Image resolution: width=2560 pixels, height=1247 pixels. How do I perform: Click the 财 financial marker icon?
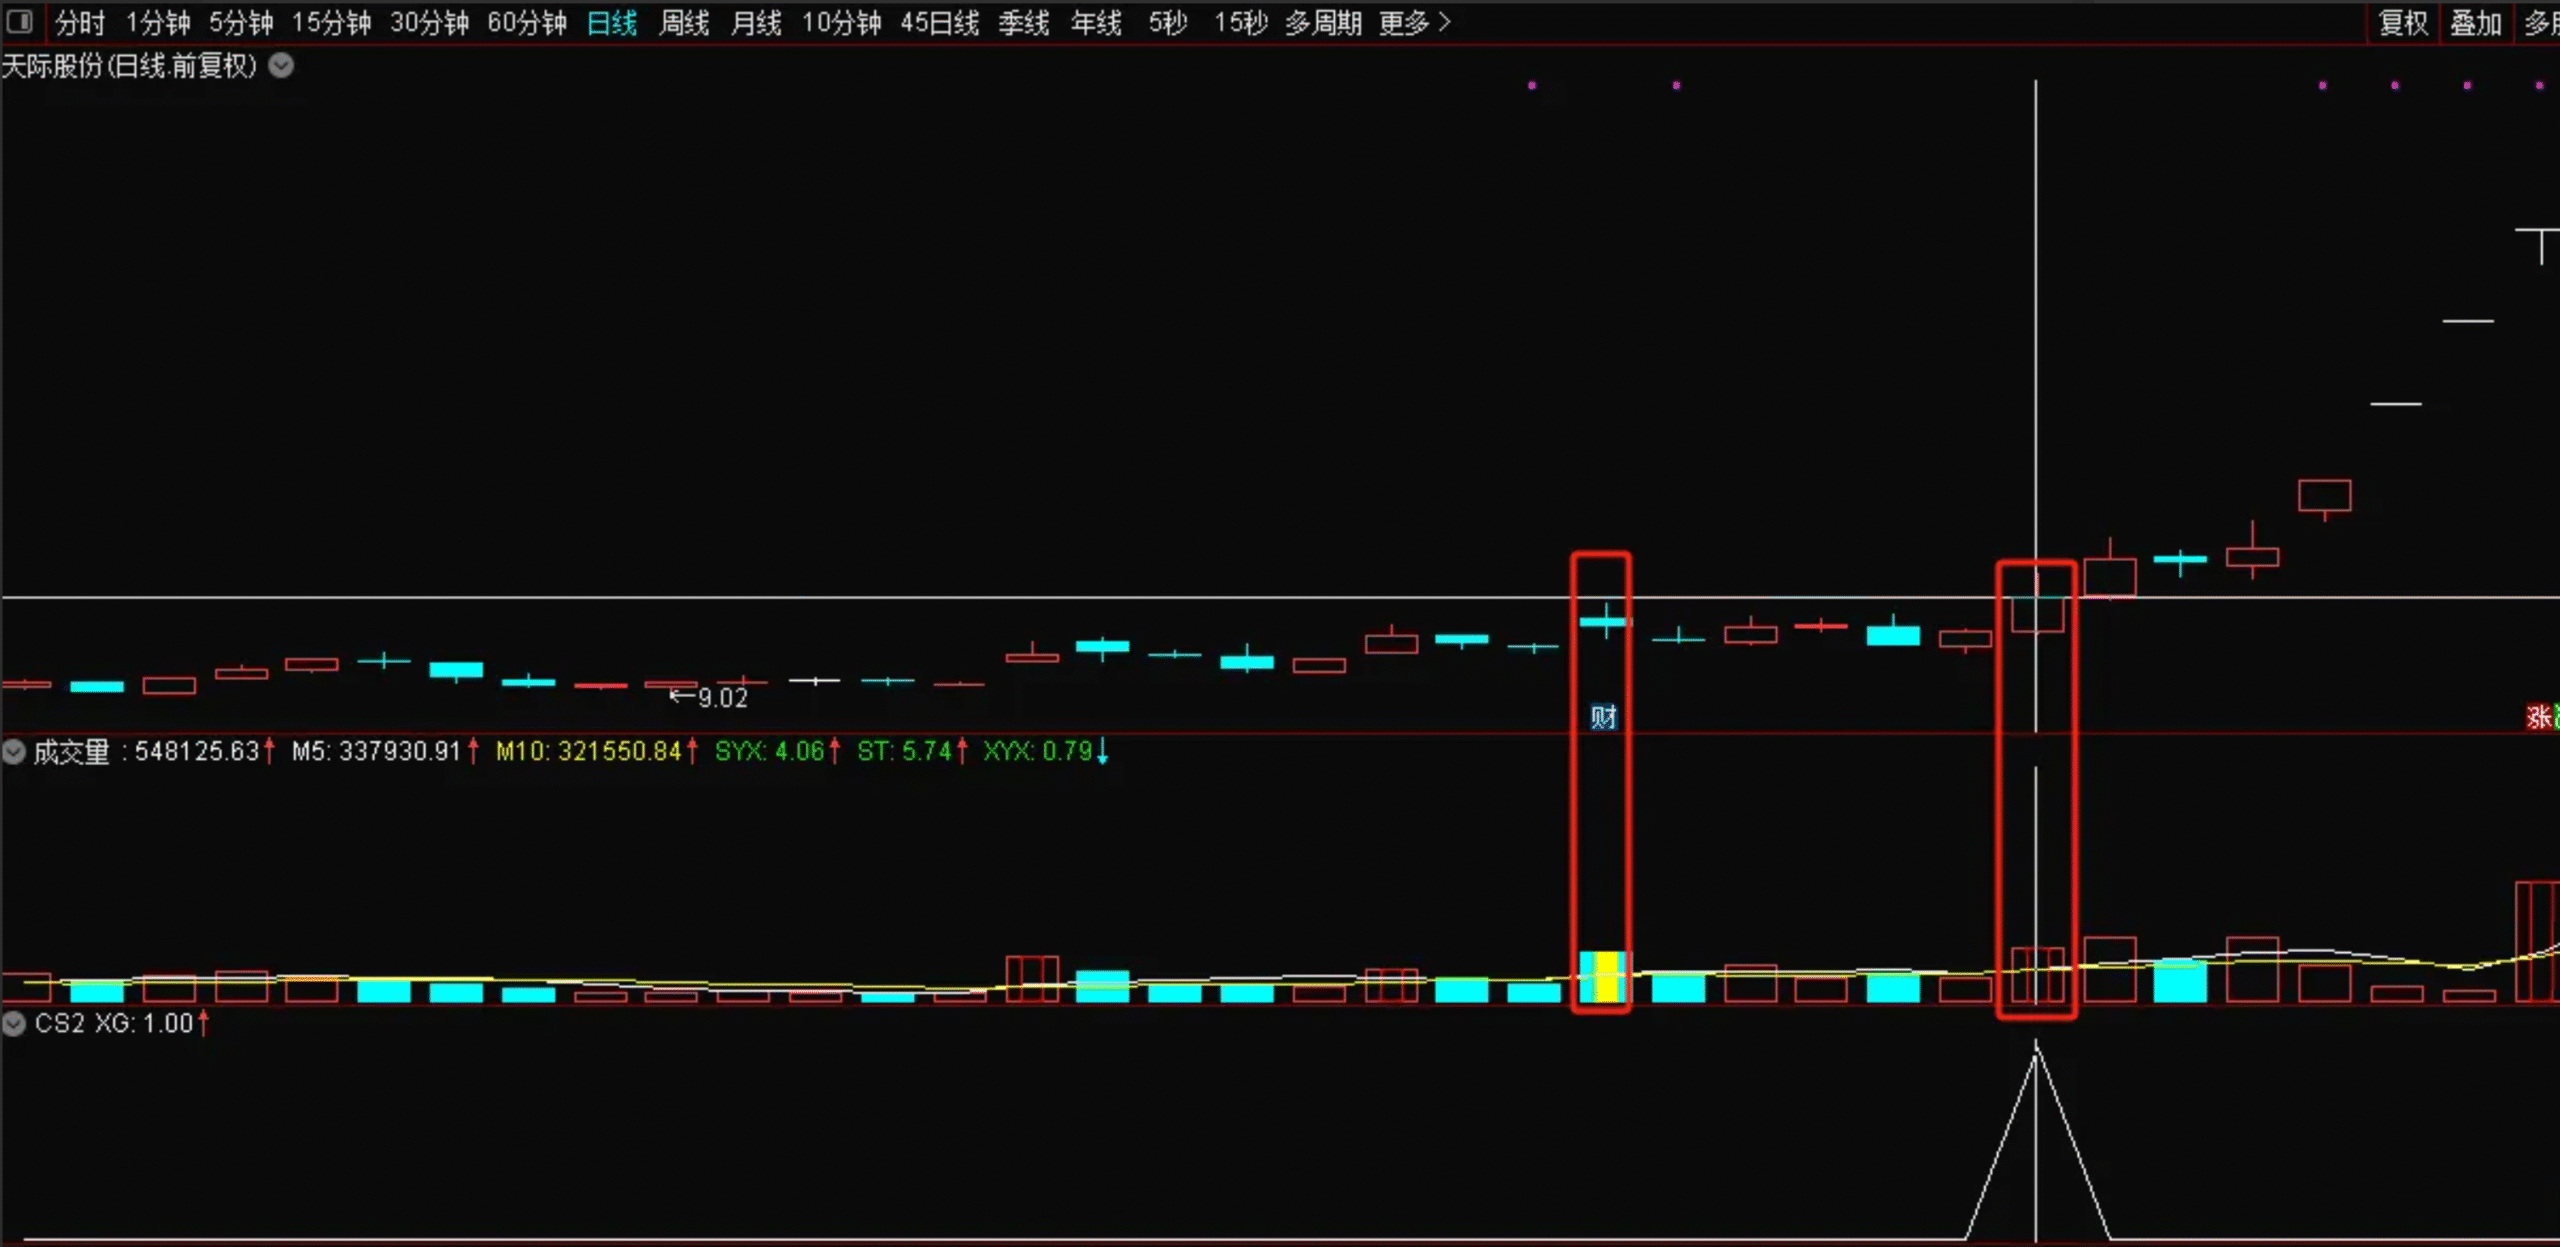[x=1603, y=717]
